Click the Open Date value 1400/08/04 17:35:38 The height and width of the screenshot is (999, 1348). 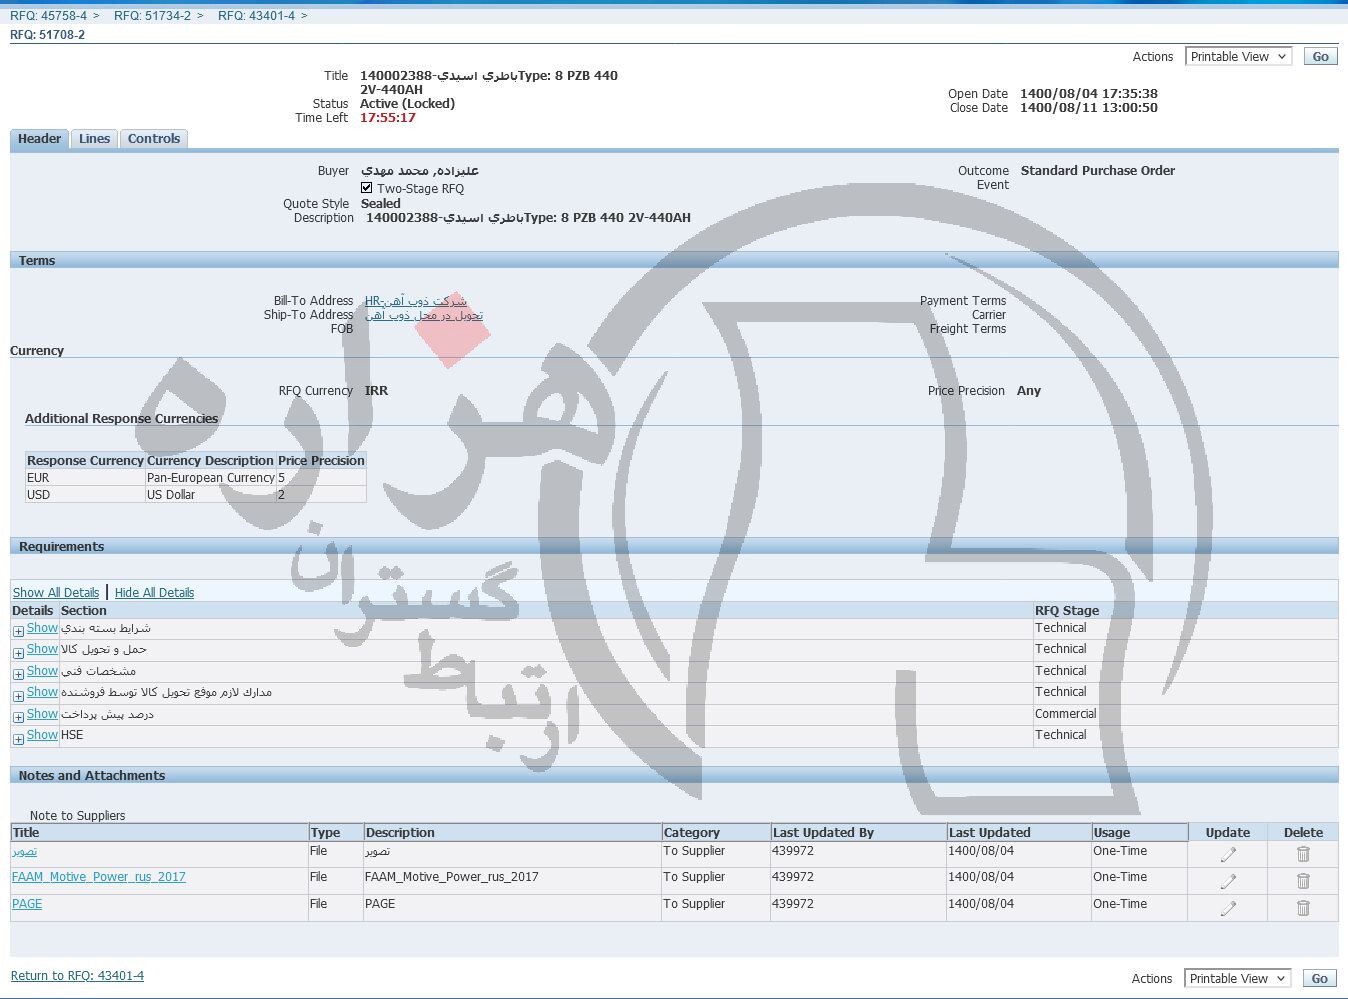(x=1089, y=94)
